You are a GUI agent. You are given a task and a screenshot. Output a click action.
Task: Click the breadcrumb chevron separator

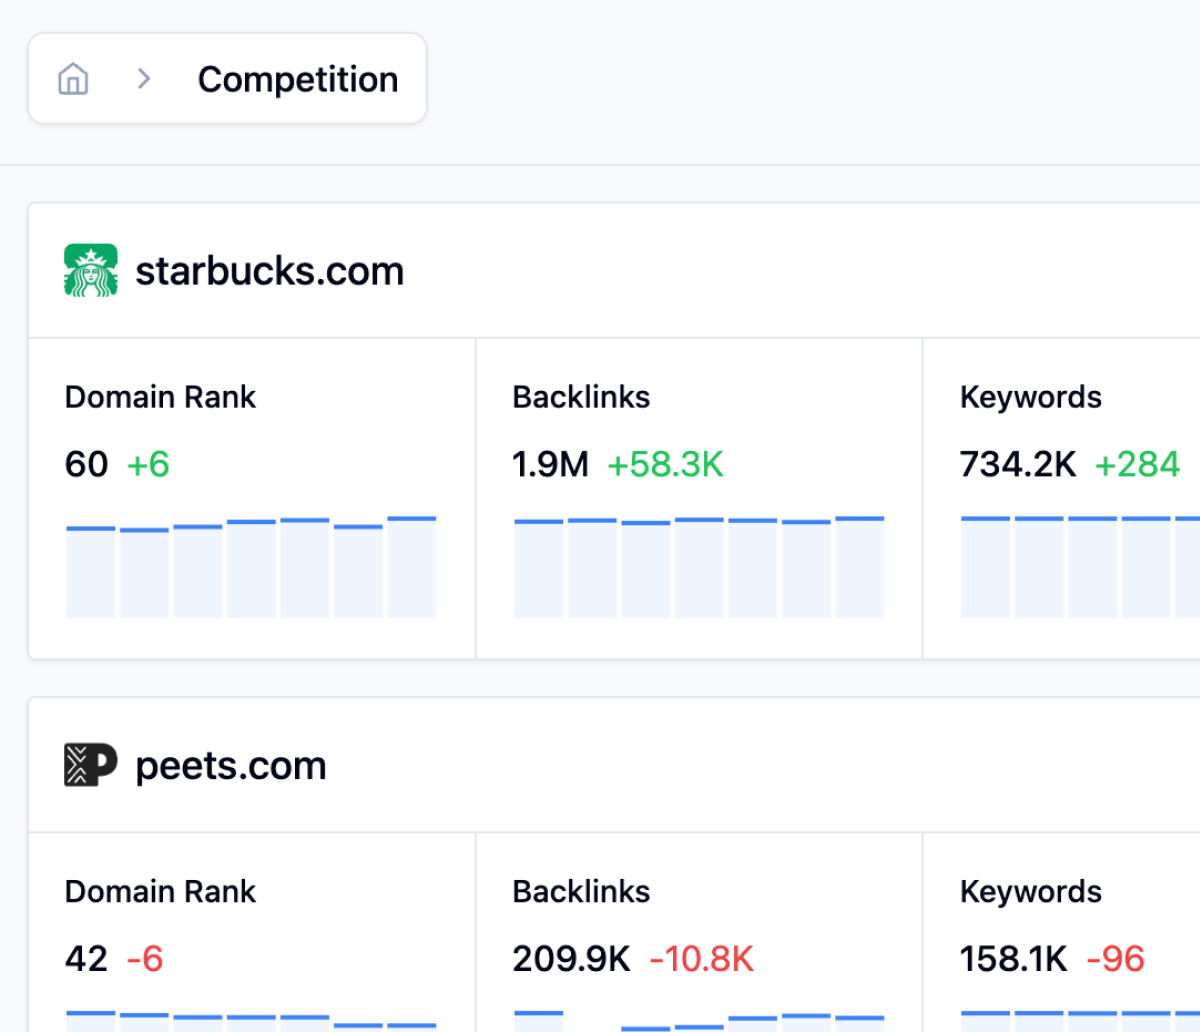(144, 79)
